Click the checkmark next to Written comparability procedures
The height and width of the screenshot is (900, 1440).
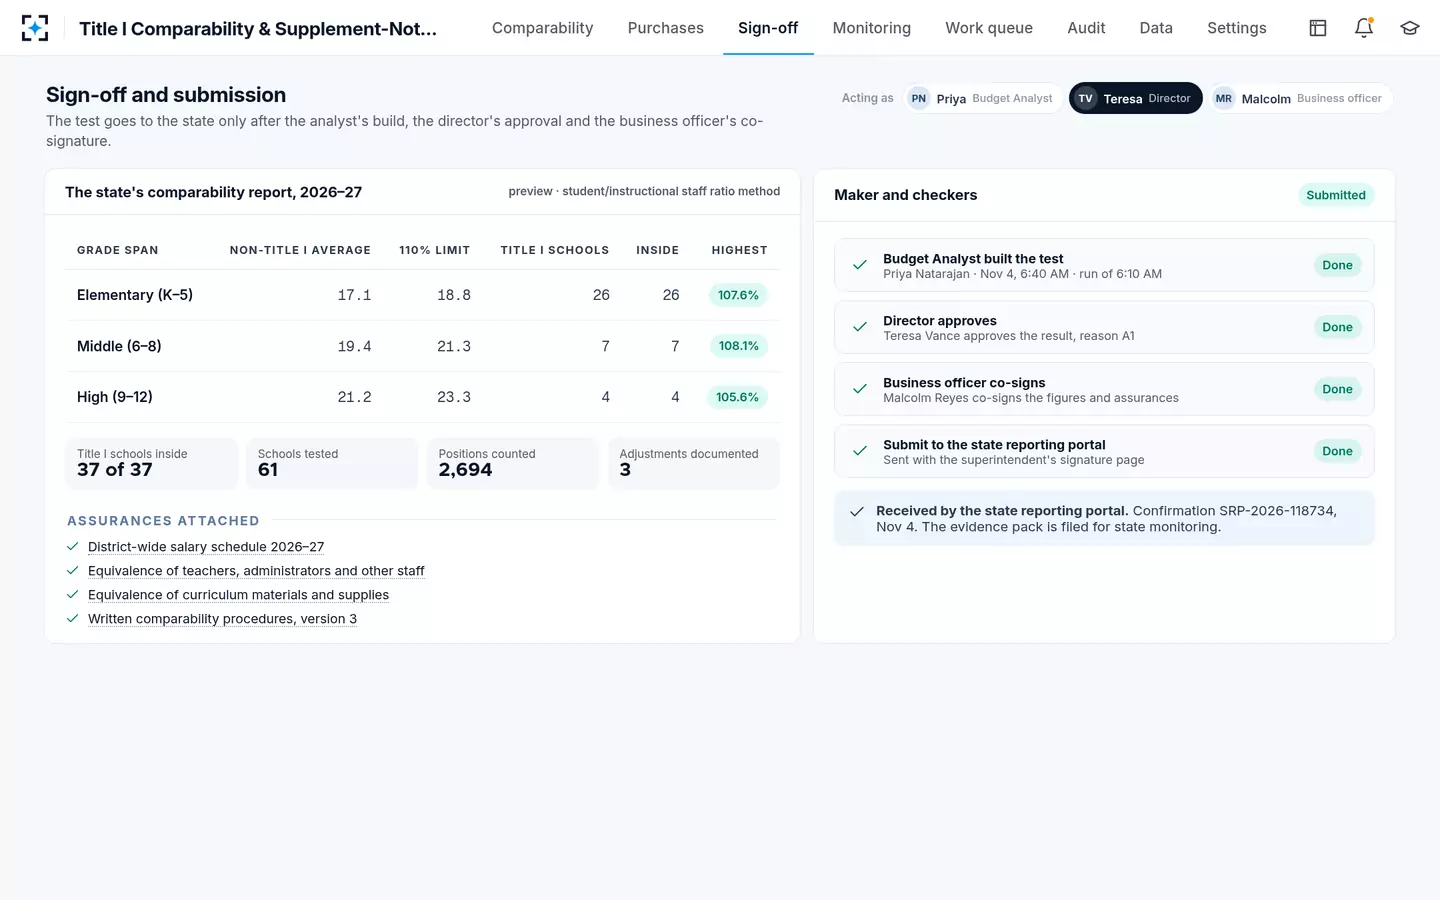[x=73, y=619]
